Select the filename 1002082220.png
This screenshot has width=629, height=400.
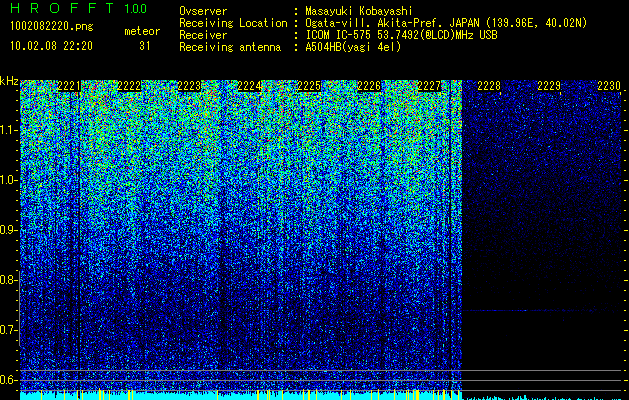point(52,27)
